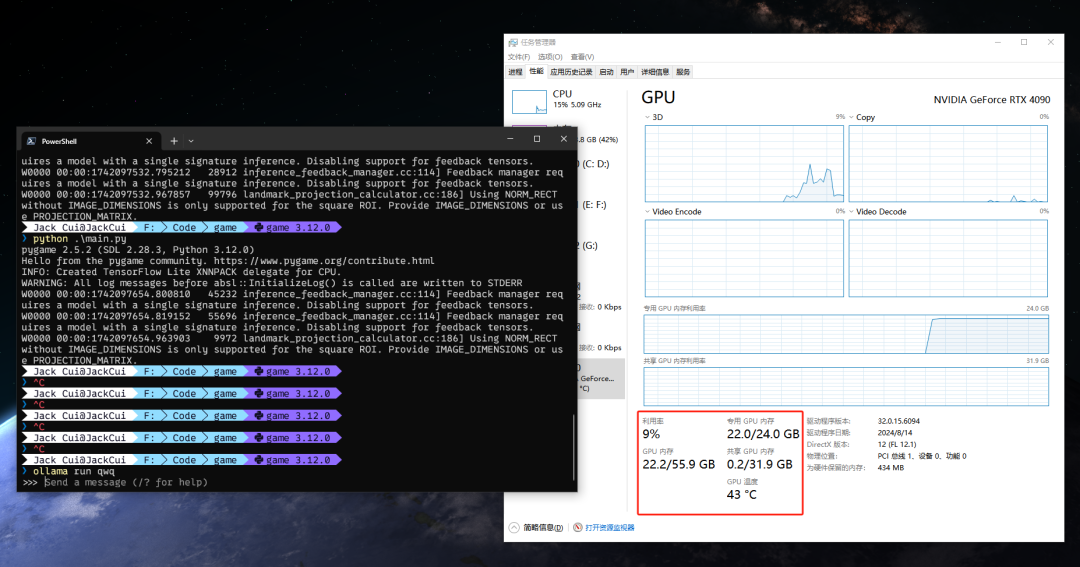Click the DirectX value 12 (FL 12.1)
The image size is (1080, 567).
[x=897, y=444]
